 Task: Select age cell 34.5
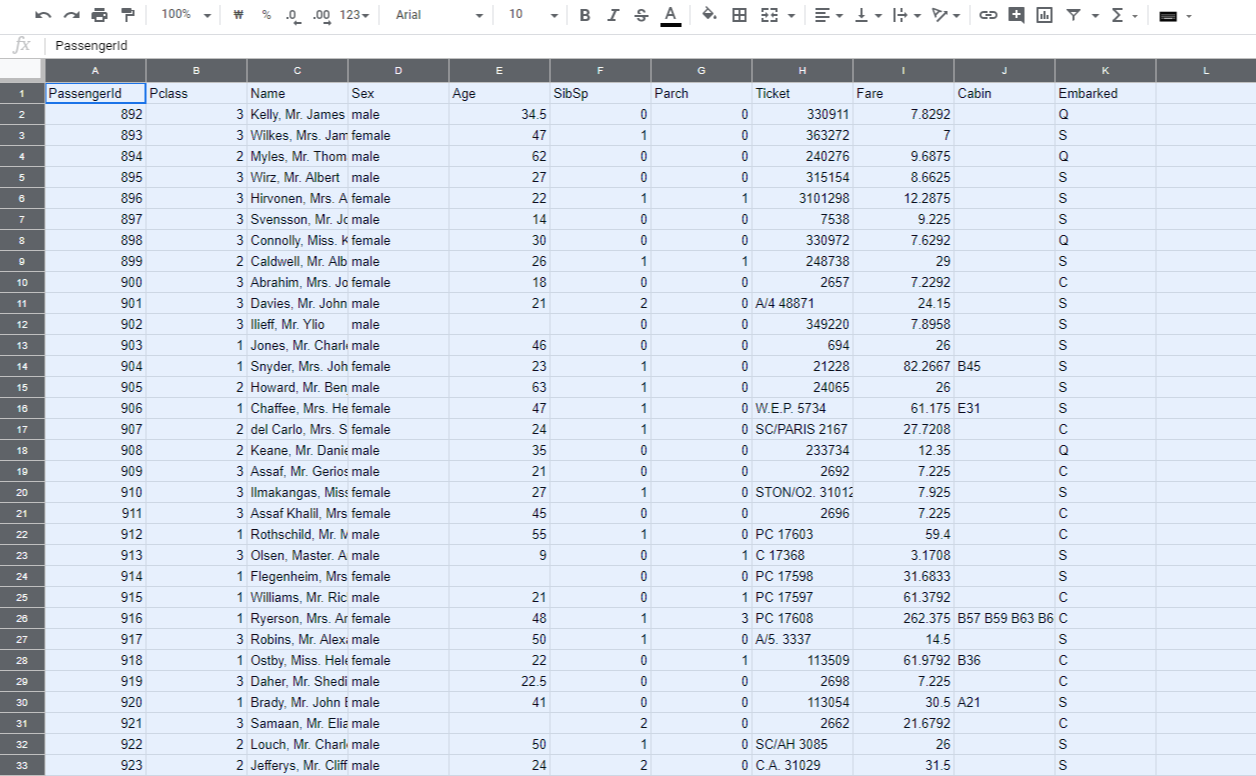tap(499, 114)
